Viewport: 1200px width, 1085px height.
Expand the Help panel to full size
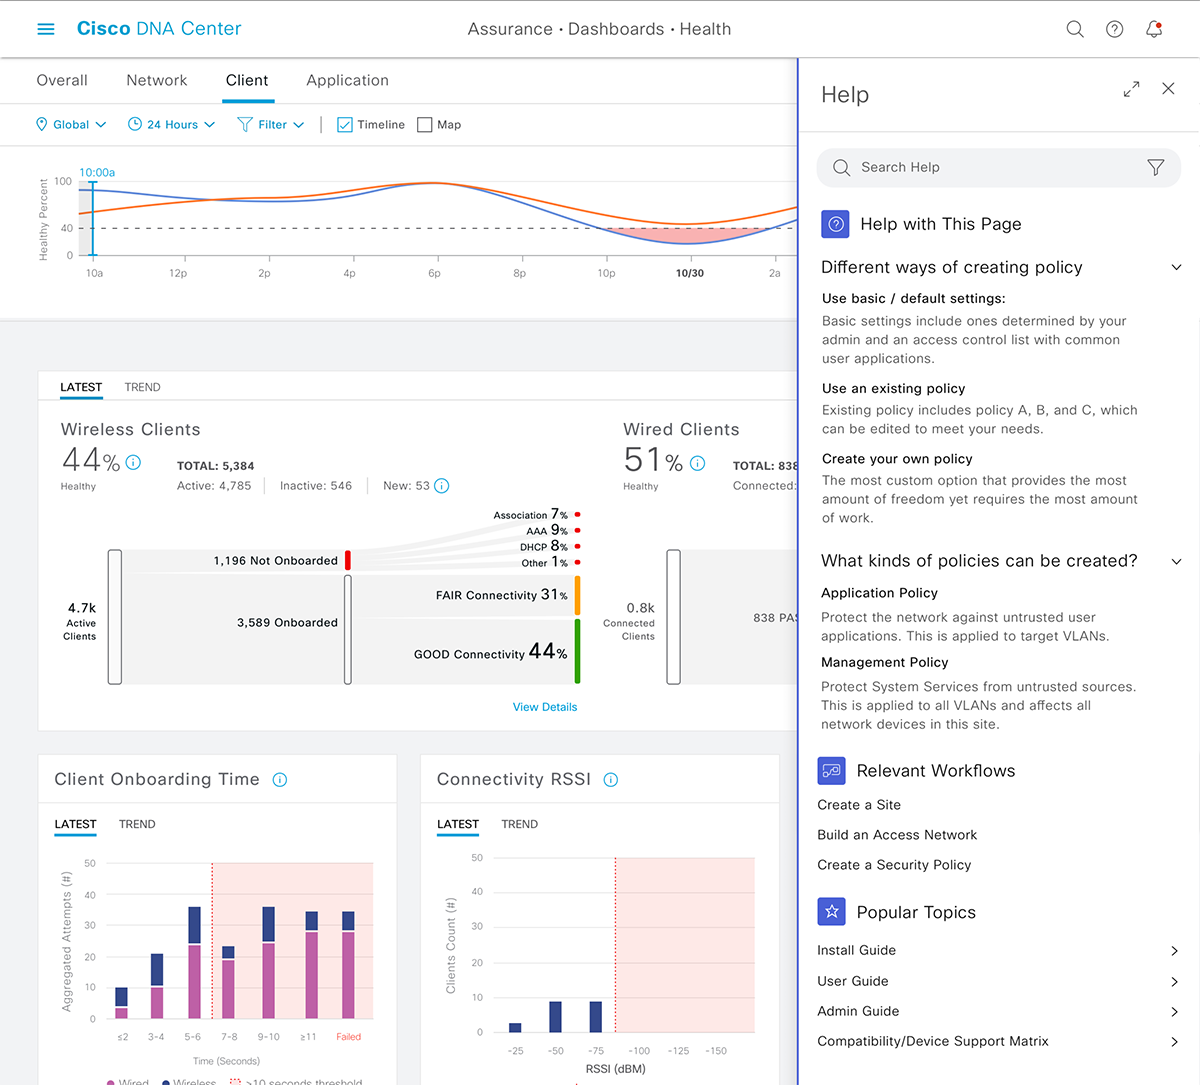click(x=1131, y=89)
